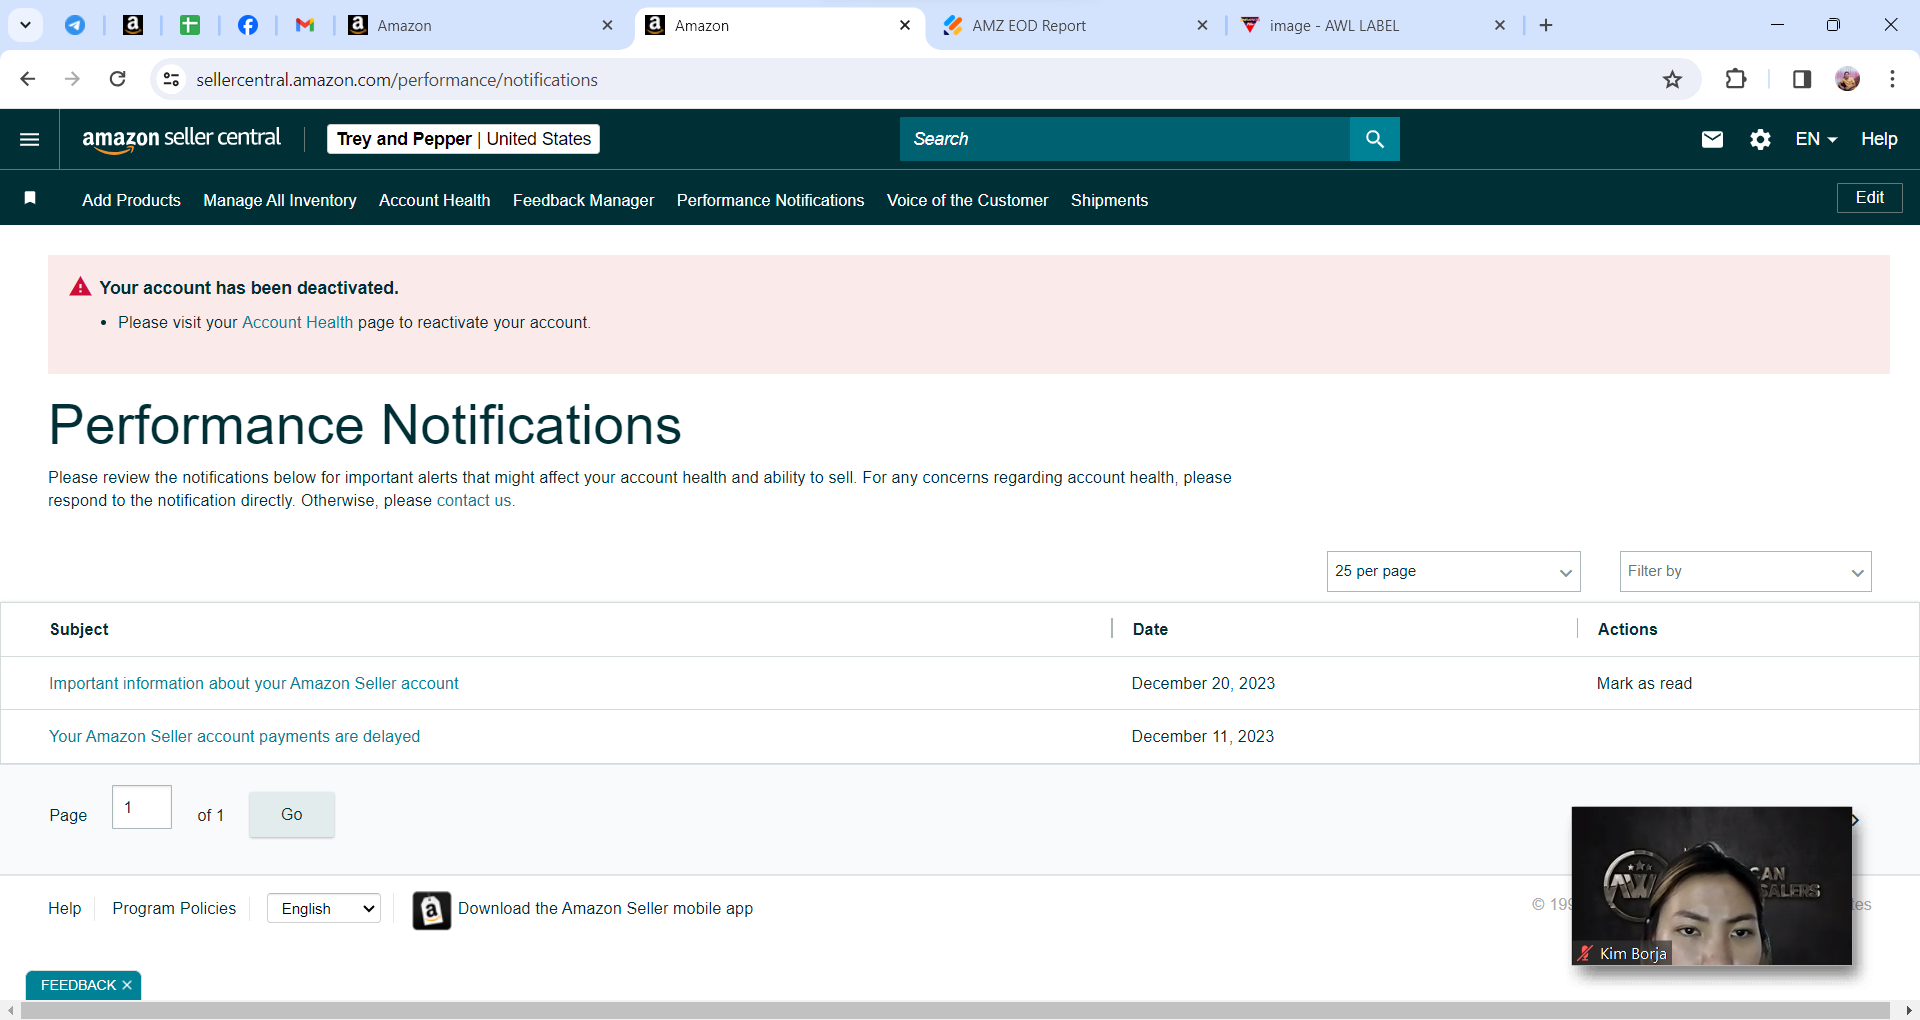Go forward to the next page
This screenshot has width=1920, height=1020.
(x=72, y=79)
